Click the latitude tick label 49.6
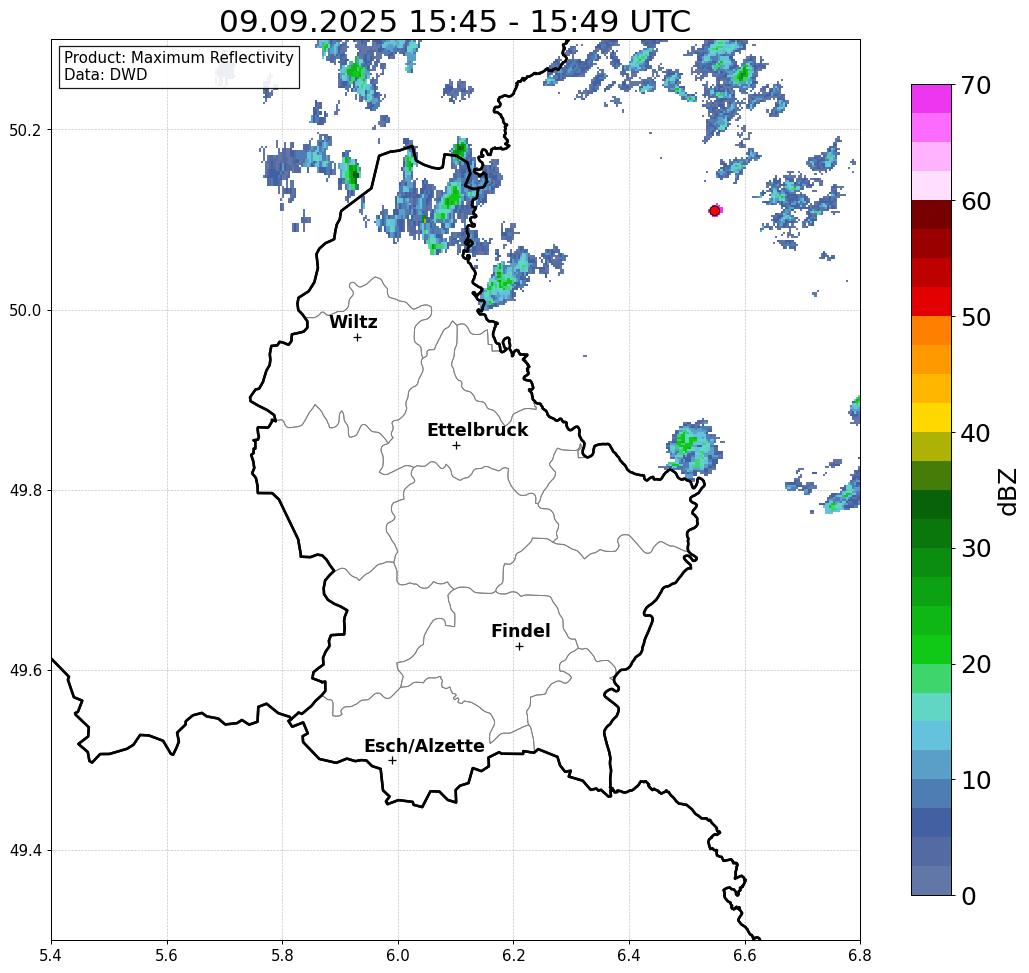The image size is (1029, 973). coord(25,671)
